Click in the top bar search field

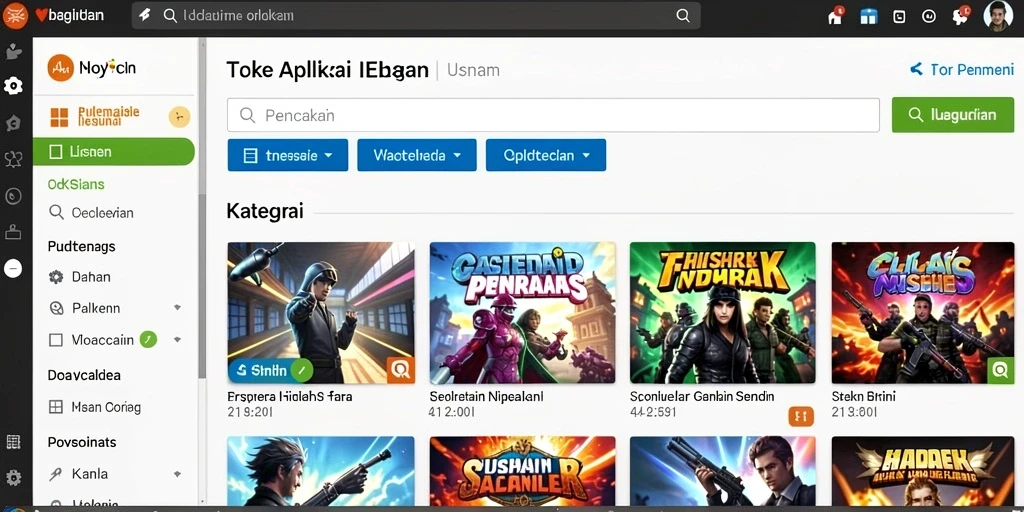coord(416,16)
